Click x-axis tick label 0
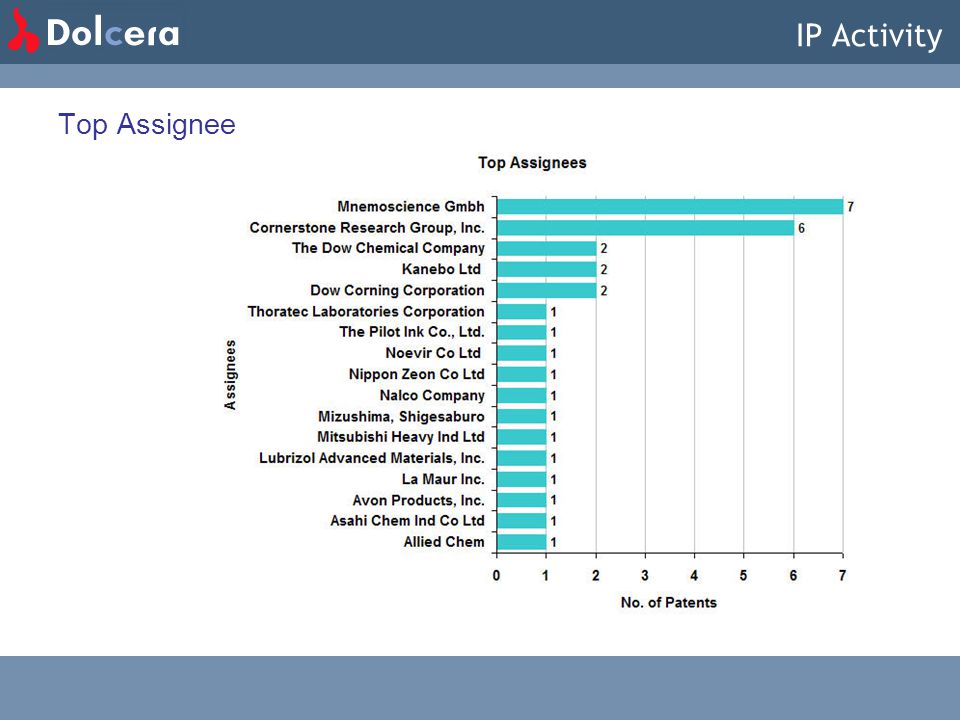The height and width of the screenshot is (720, 960). (497, 576)
